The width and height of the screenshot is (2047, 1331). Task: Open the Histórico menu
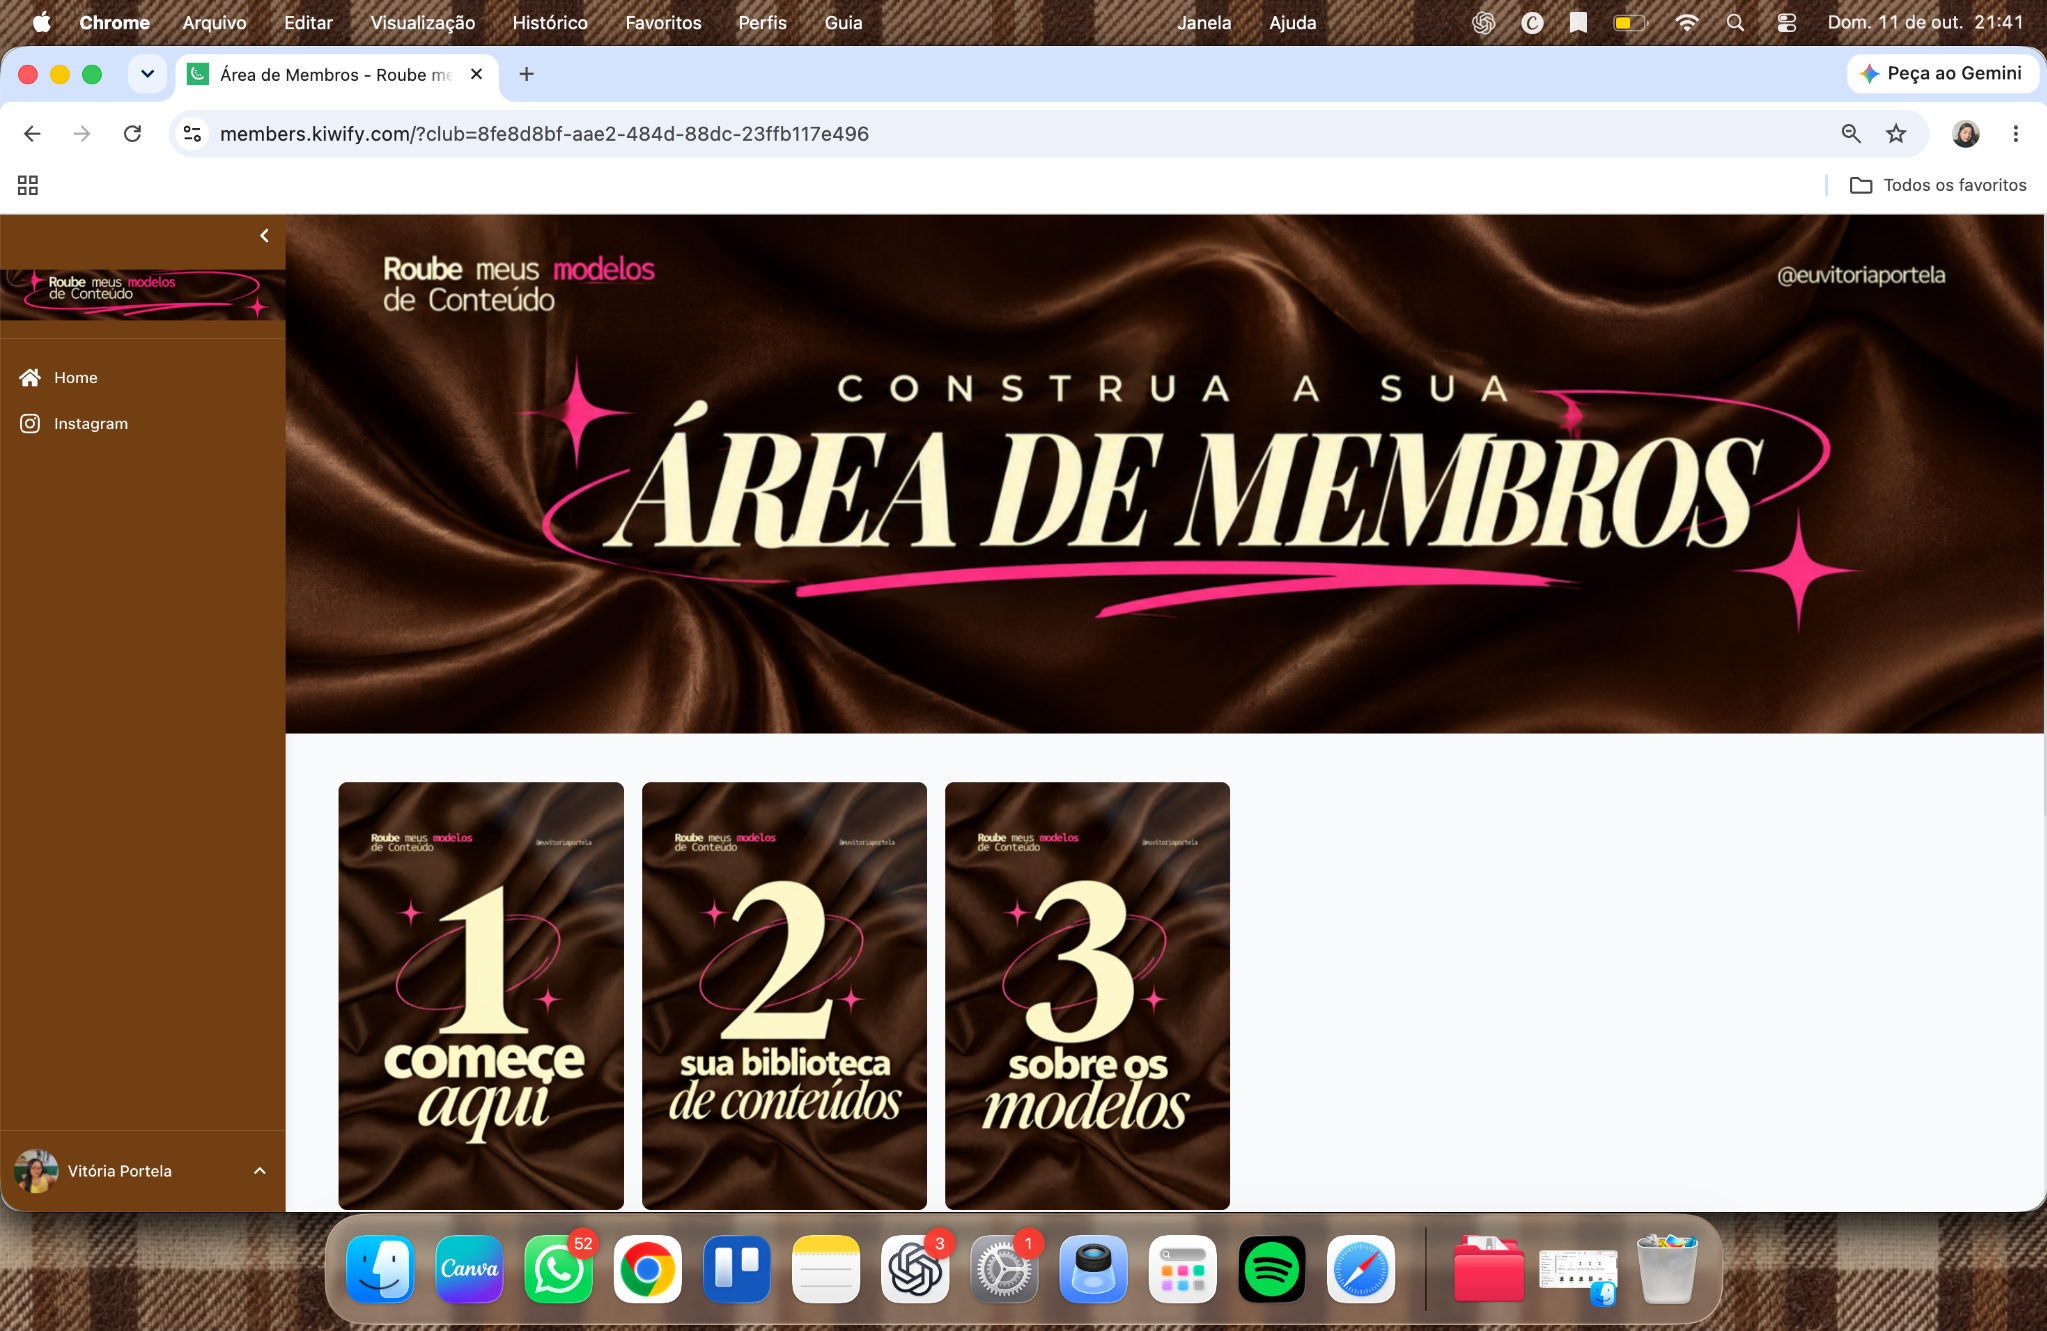click(x=550, y=22)
